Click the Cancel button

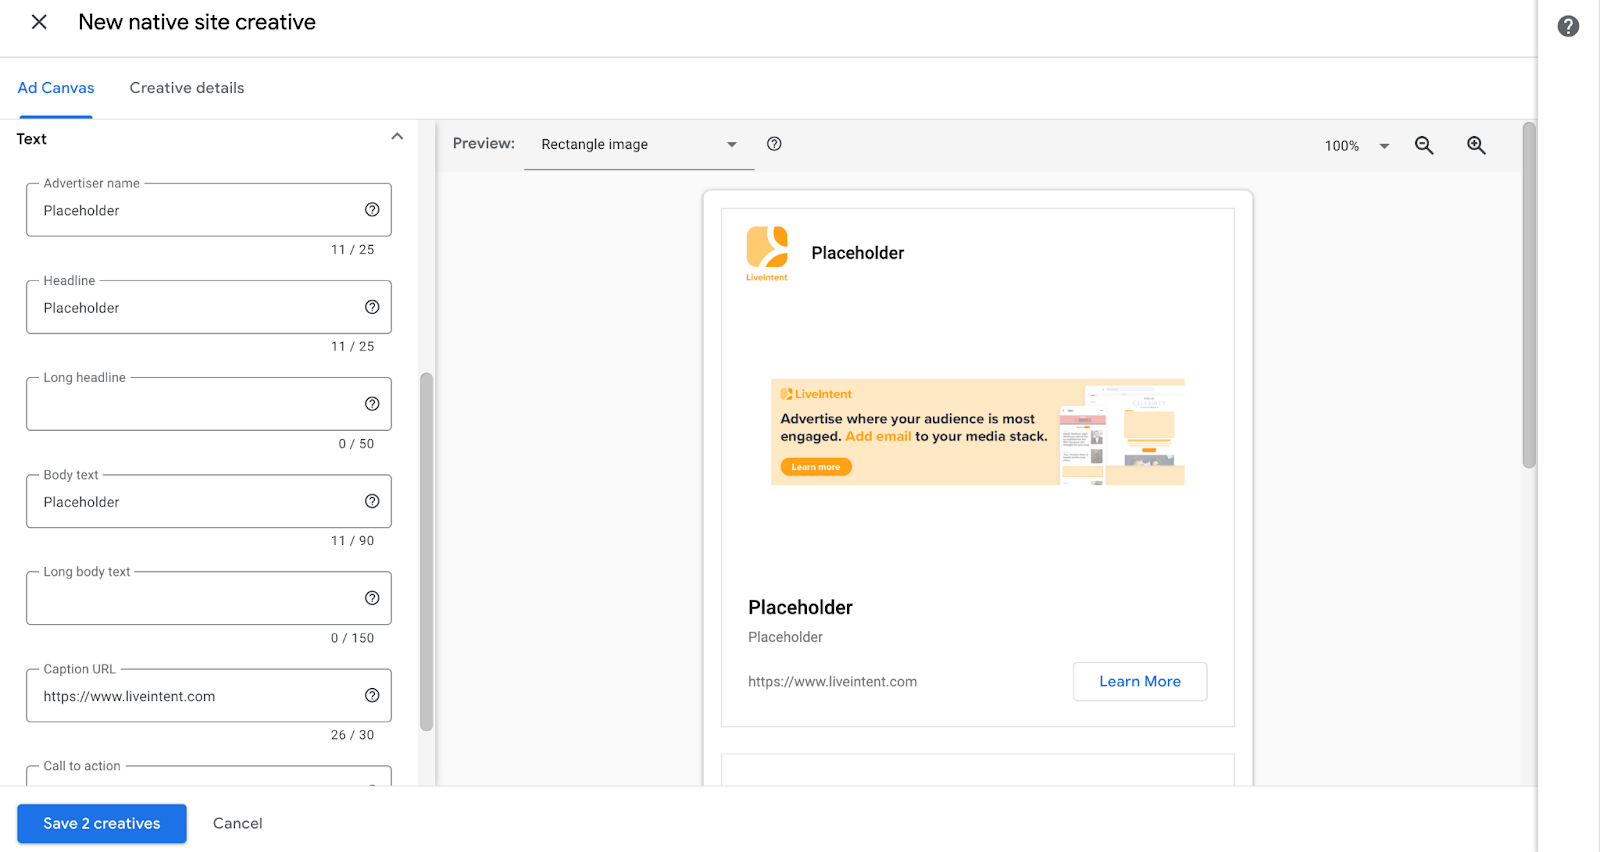237,823
